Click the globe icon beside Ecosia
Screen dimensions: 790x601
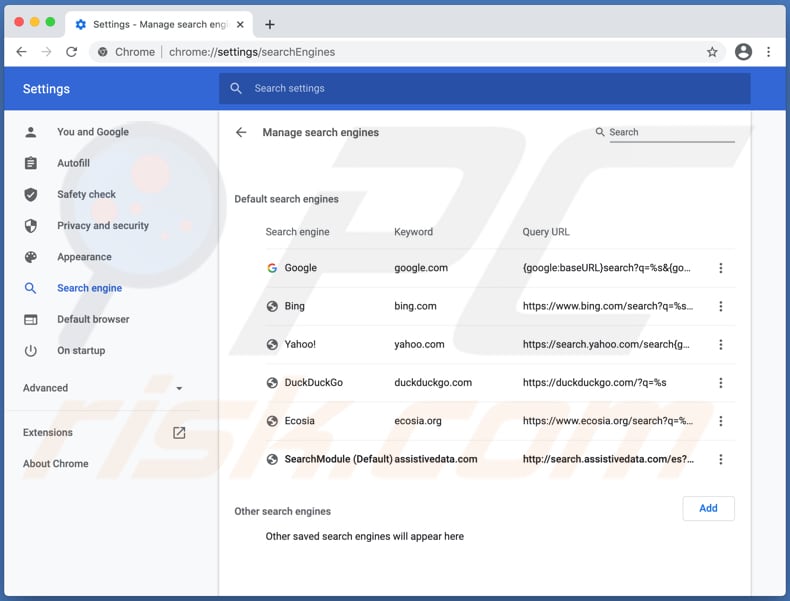[272, 421]
